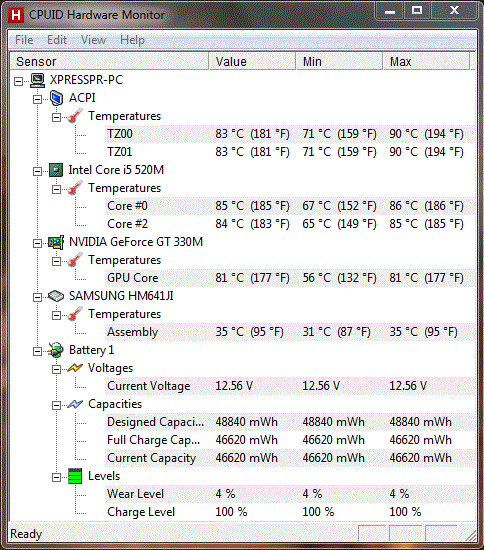Click the XPRESSPR-PC computer icon
484x550 pixels.
(x=37, y=80)
